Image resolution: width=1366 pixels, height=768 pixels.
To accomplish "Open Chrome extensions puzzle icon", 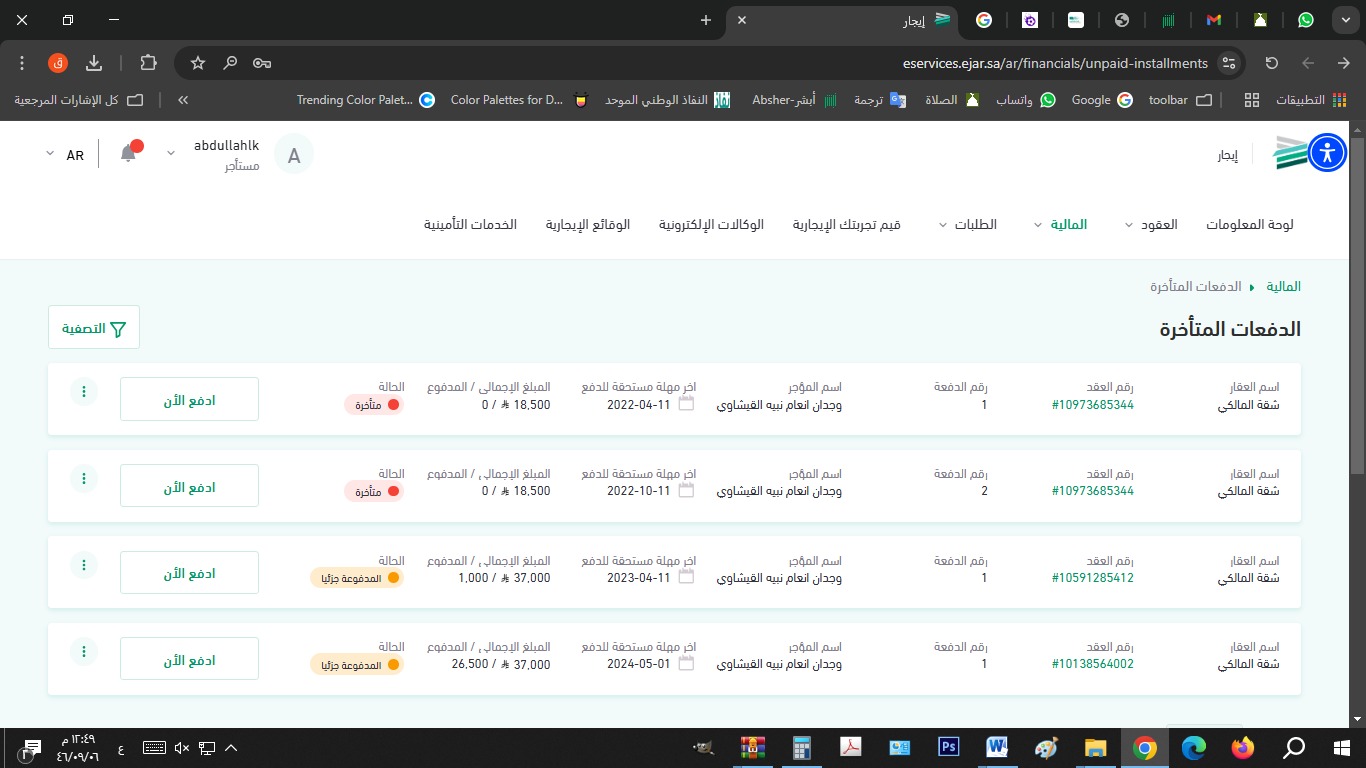I will [148, 63].
